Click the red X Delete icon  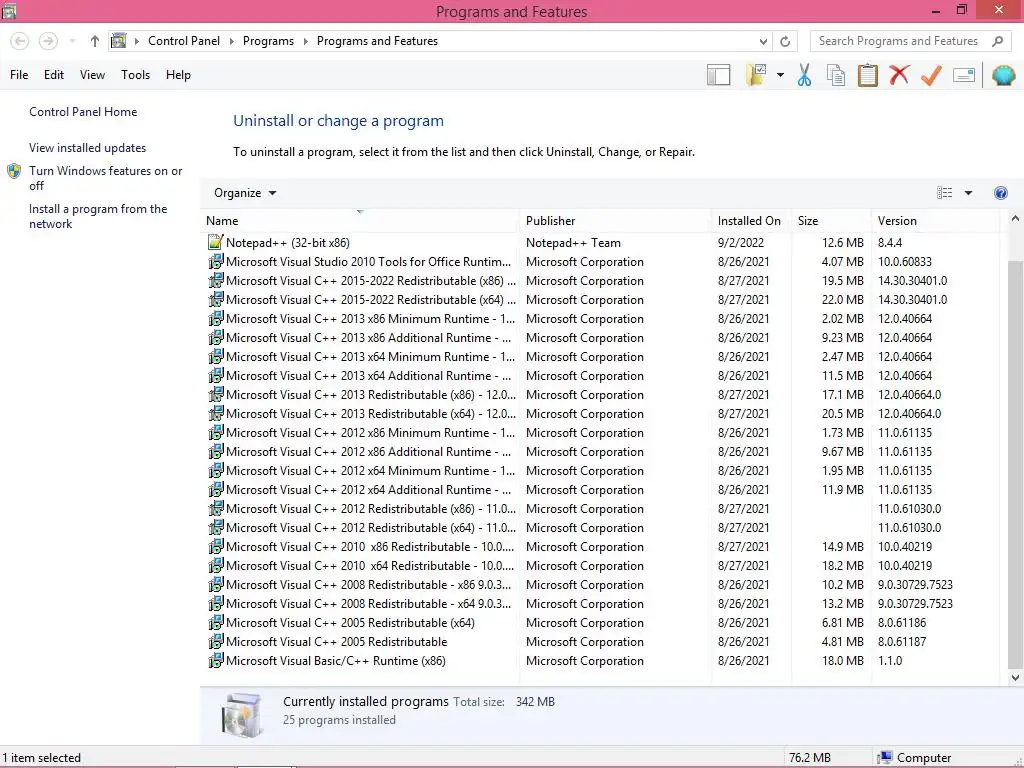[x=899, y=75]
